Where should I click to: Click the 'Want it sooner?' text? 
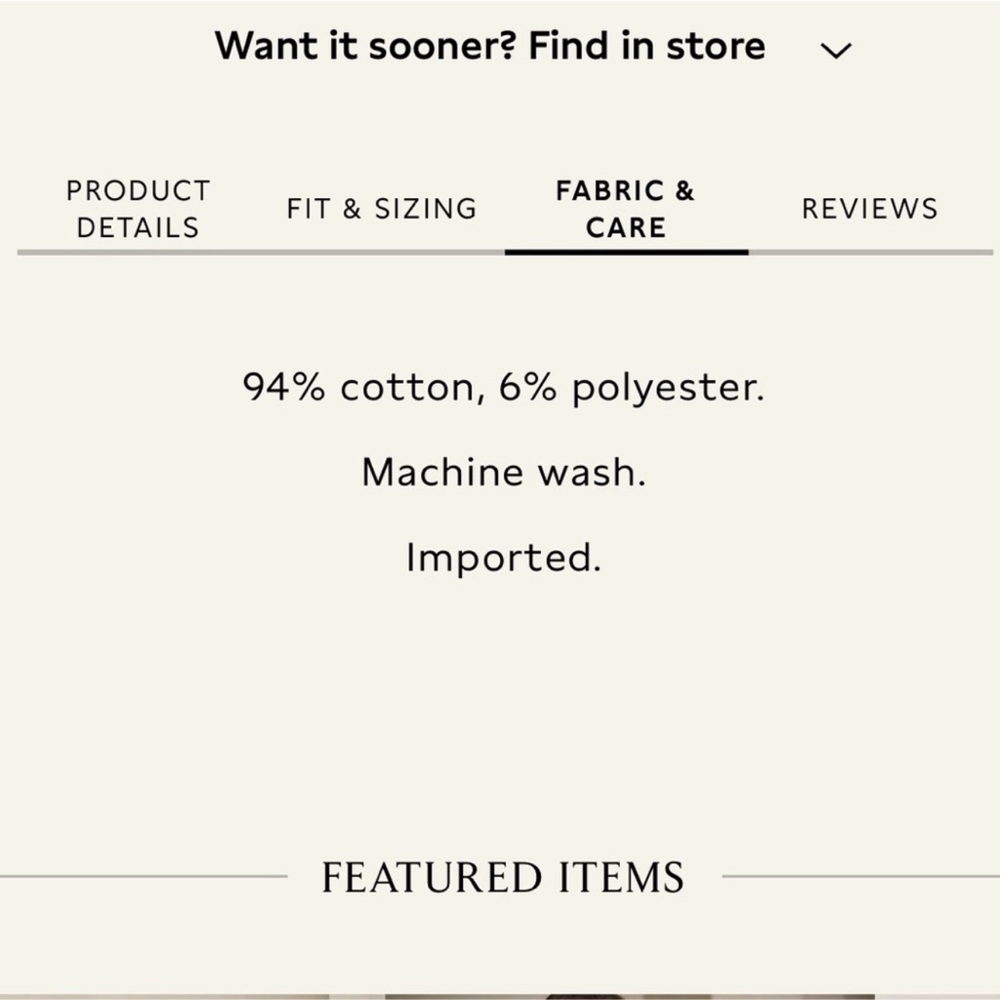tap(366, 46)
